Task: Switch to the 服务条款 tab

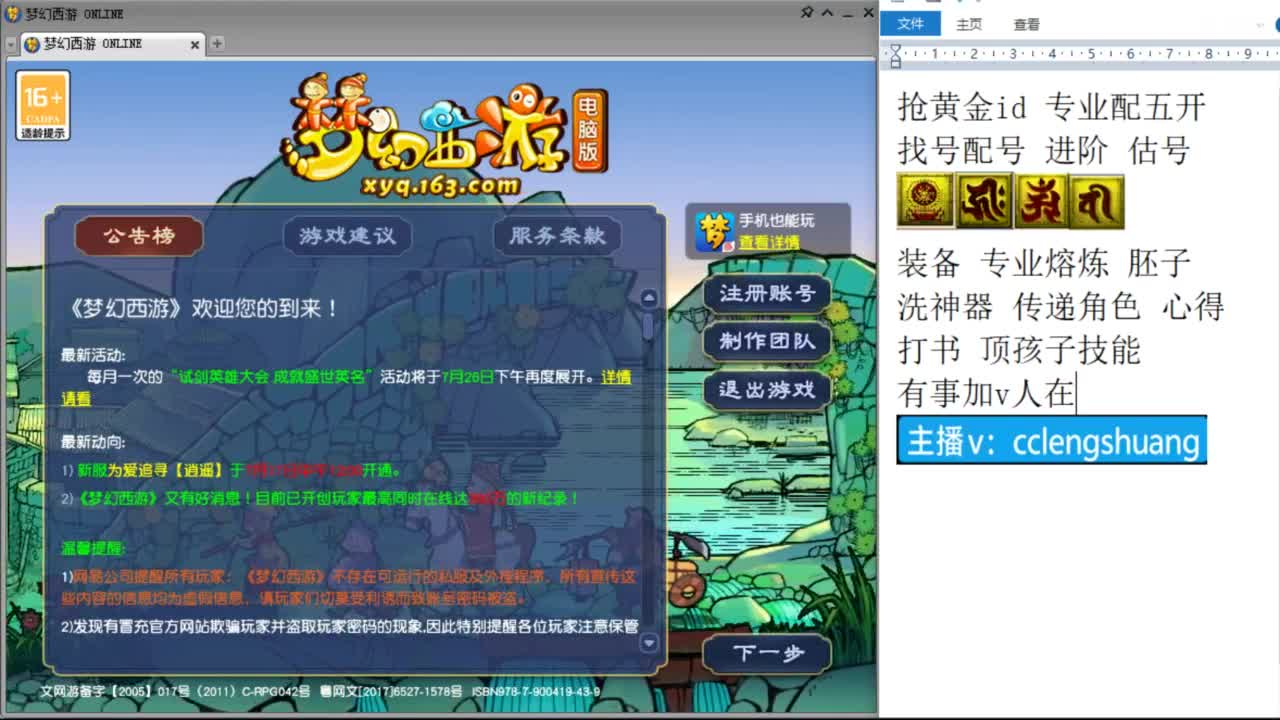Action: [x=557, y=236]
